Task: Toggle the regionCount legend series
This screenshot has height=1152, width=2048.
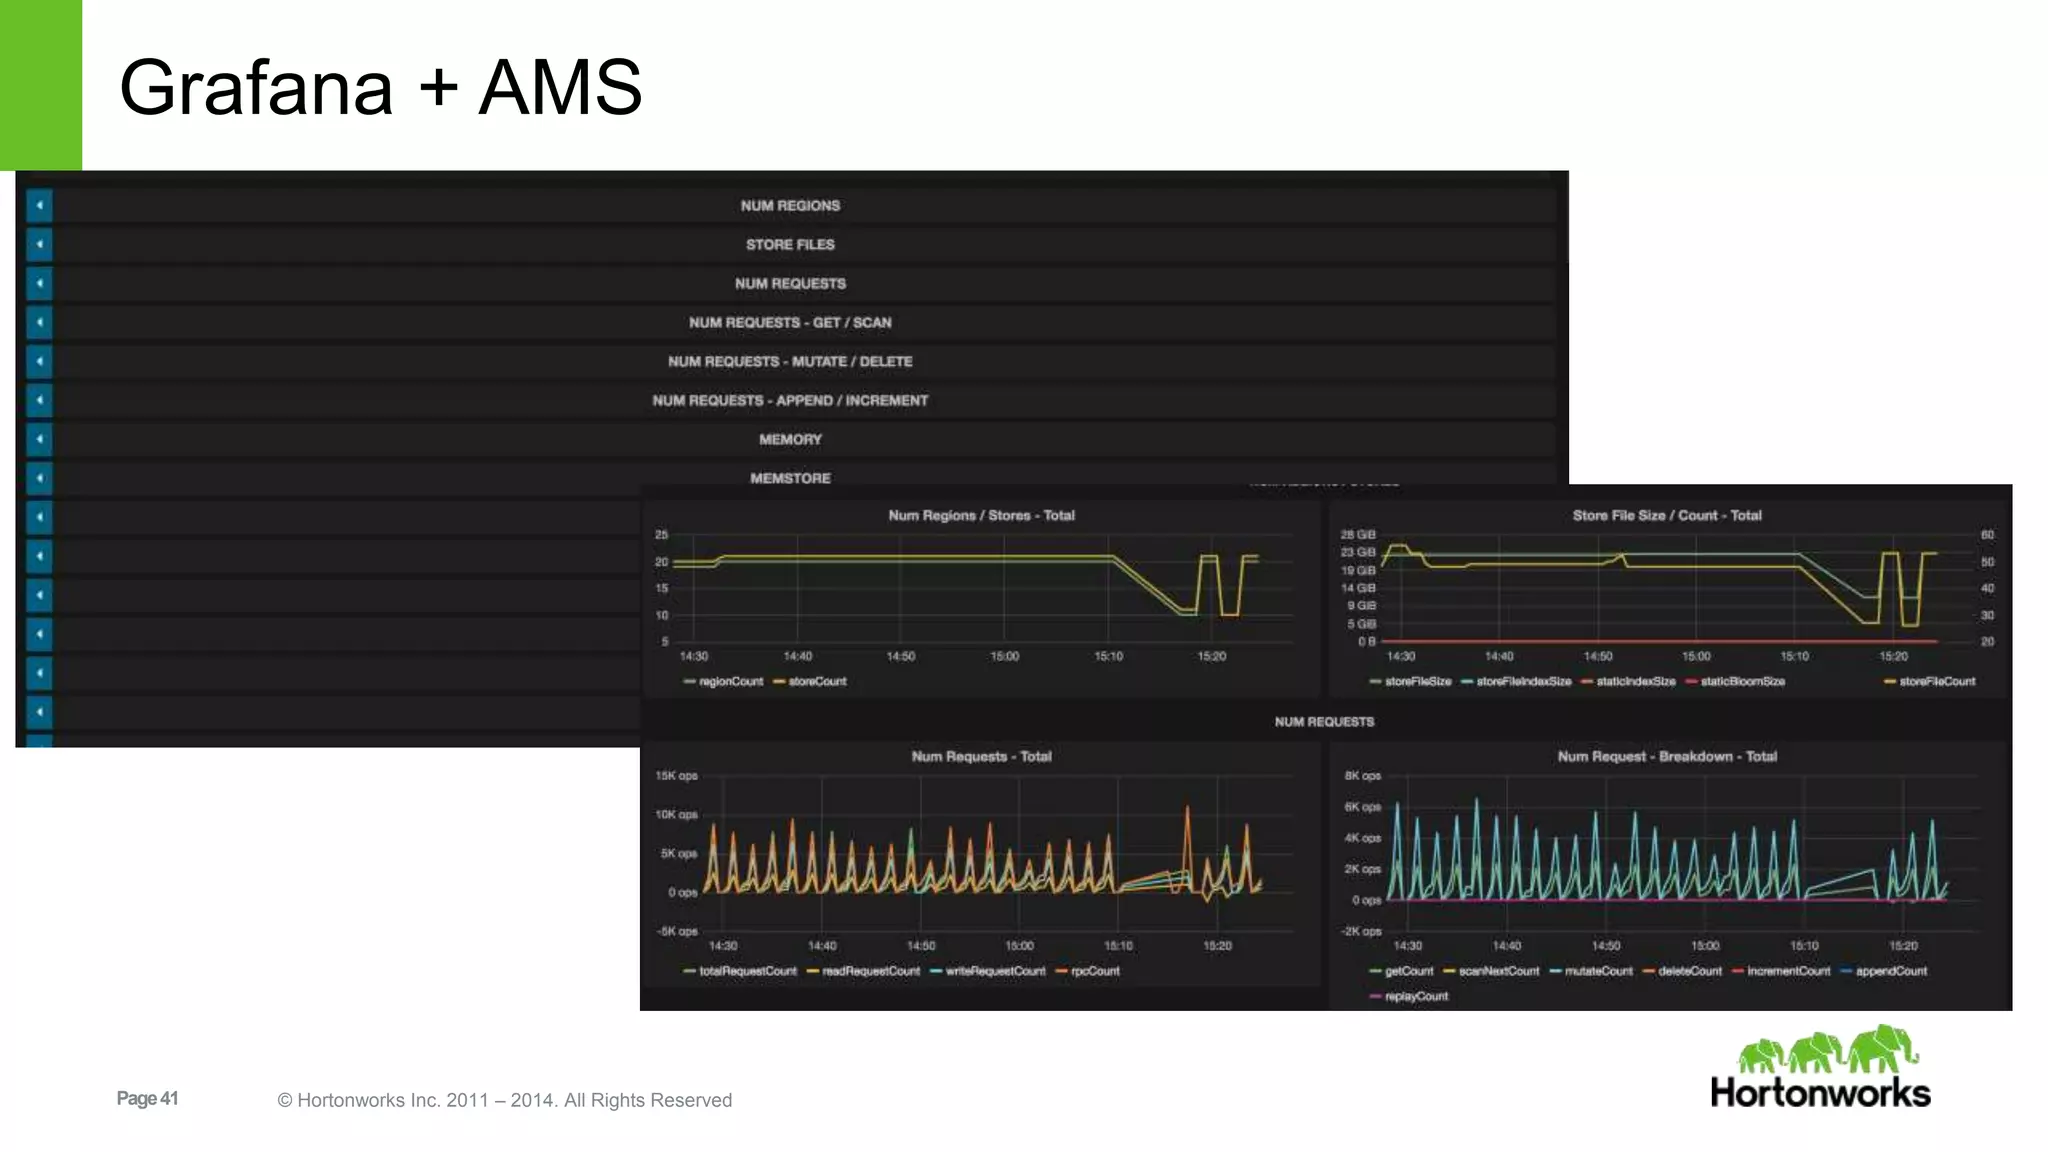Action: (723, 681)
